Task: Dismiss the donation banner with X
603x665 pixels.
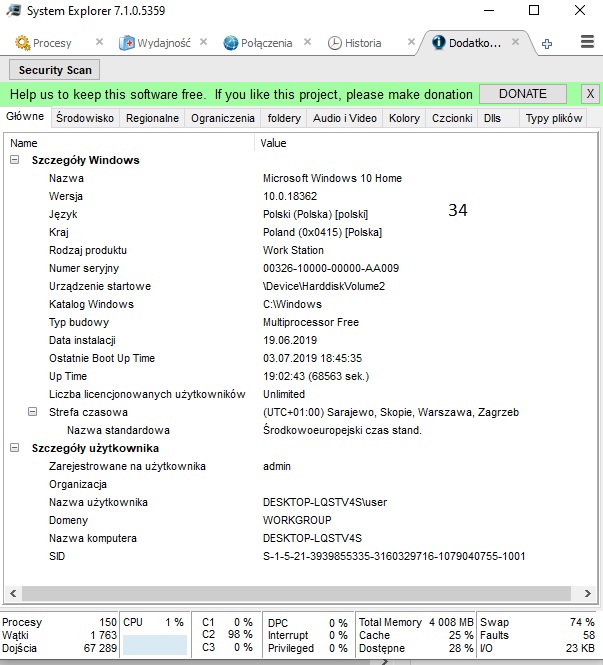Action: coord(590,94)
